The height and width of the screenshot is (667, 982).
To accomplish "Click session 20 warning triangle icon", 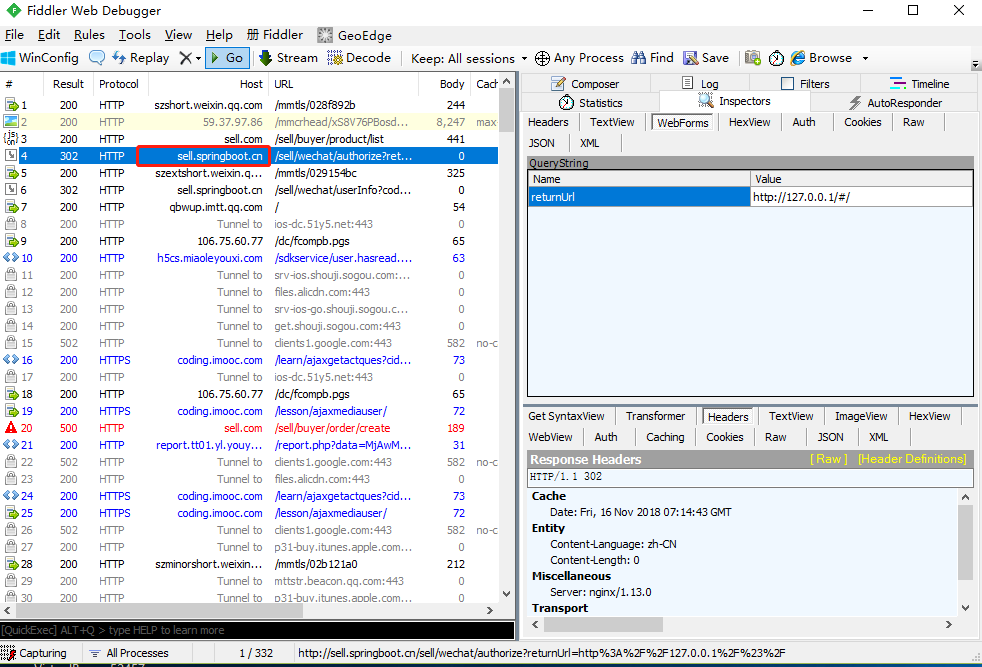I will coord(11,428).
